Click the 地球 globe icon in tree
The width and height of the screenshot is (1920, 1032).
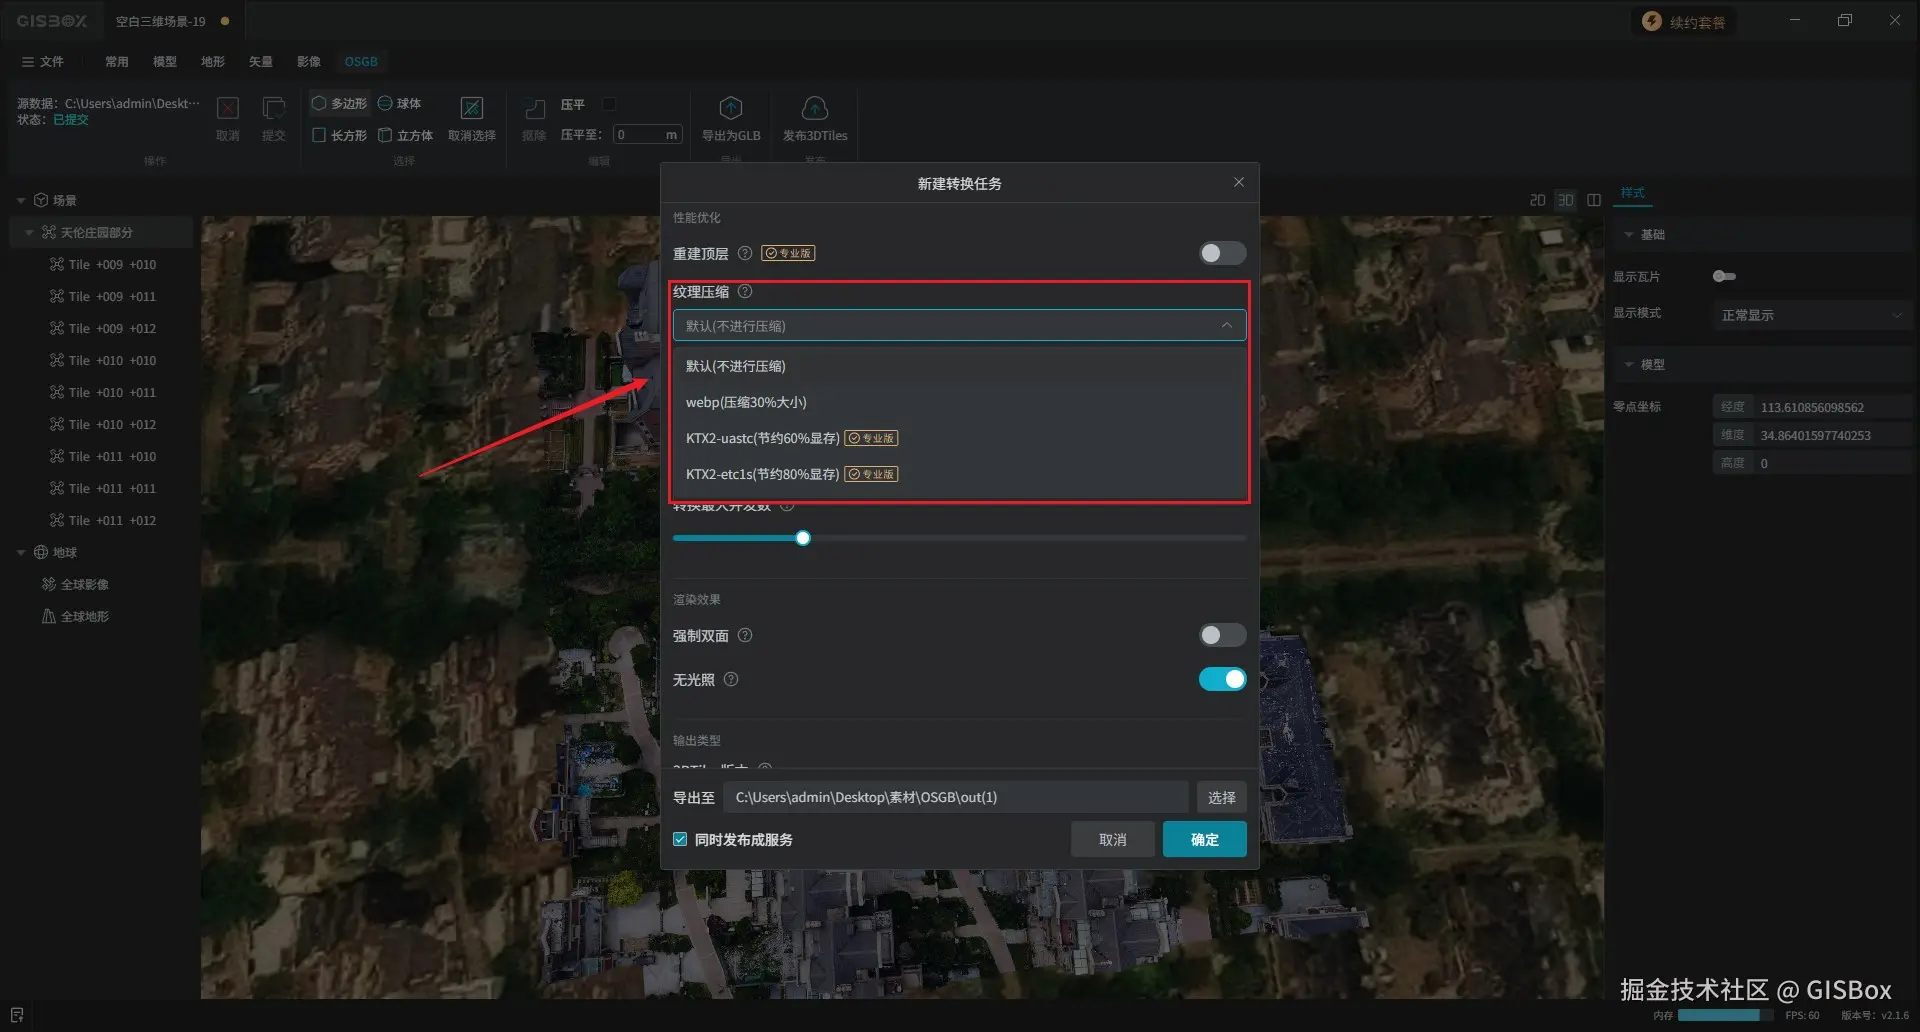point(41,552)
